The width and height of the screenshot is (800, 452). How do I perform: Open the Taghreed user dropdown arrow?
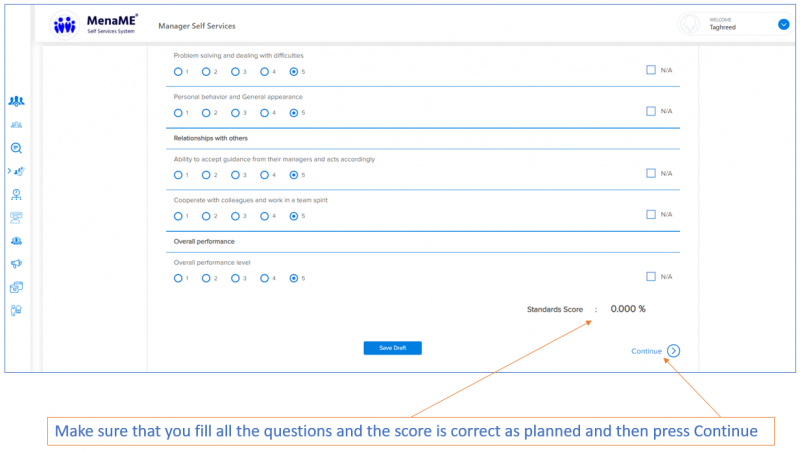pos(783,24)
